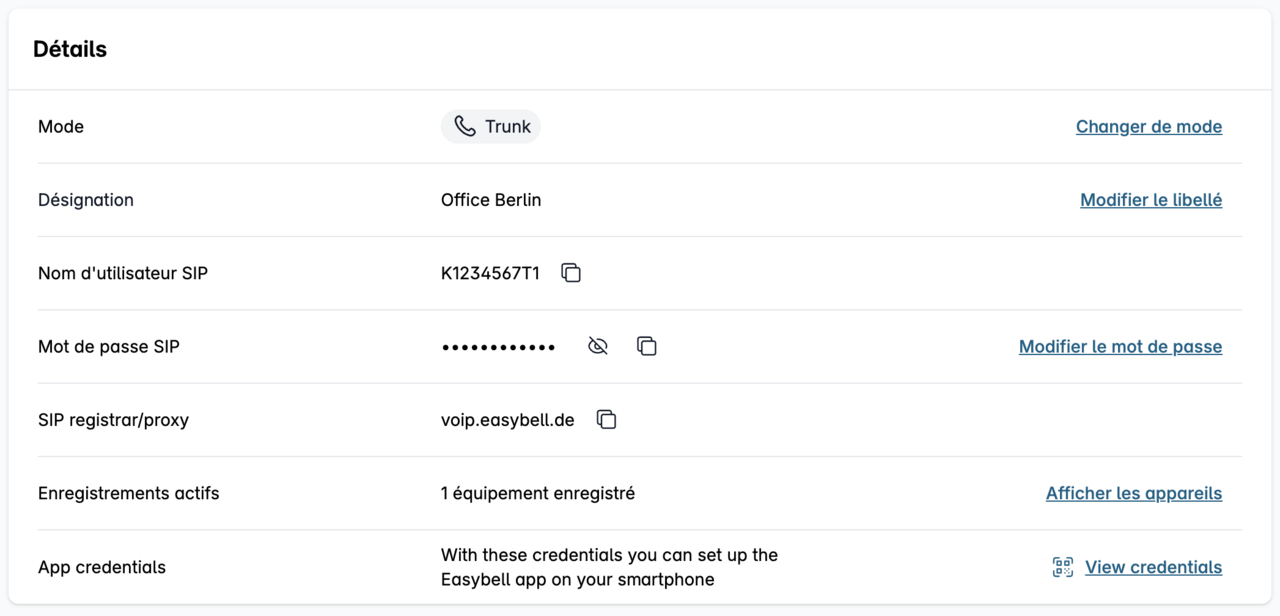
Task: Click the Enregistrements actifs row label
Action: 128,493
